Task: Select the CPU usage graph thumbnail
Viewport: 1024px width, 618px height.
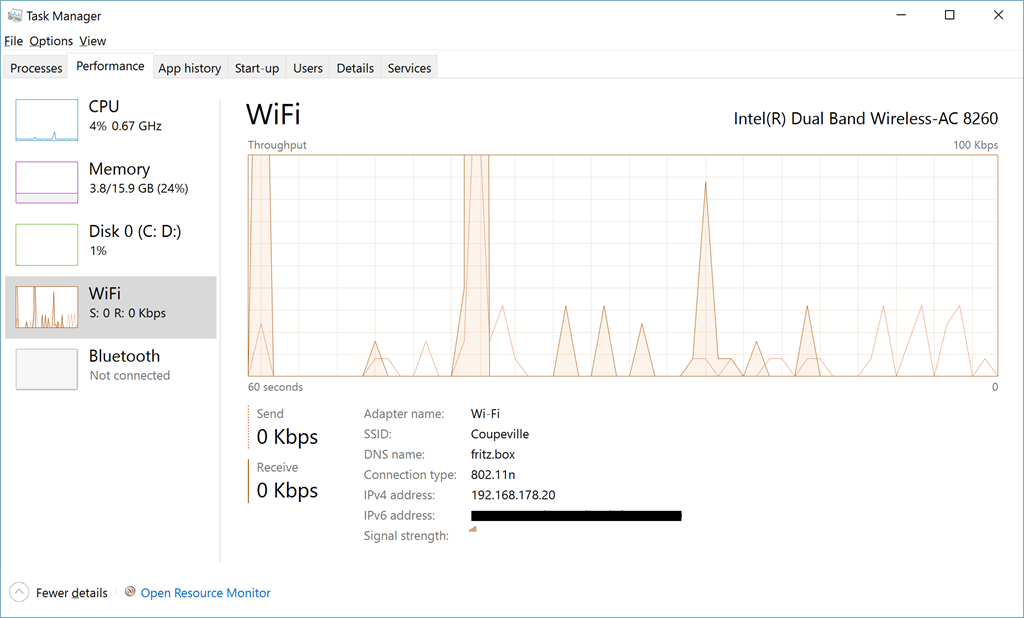Action: pos(47,120)
